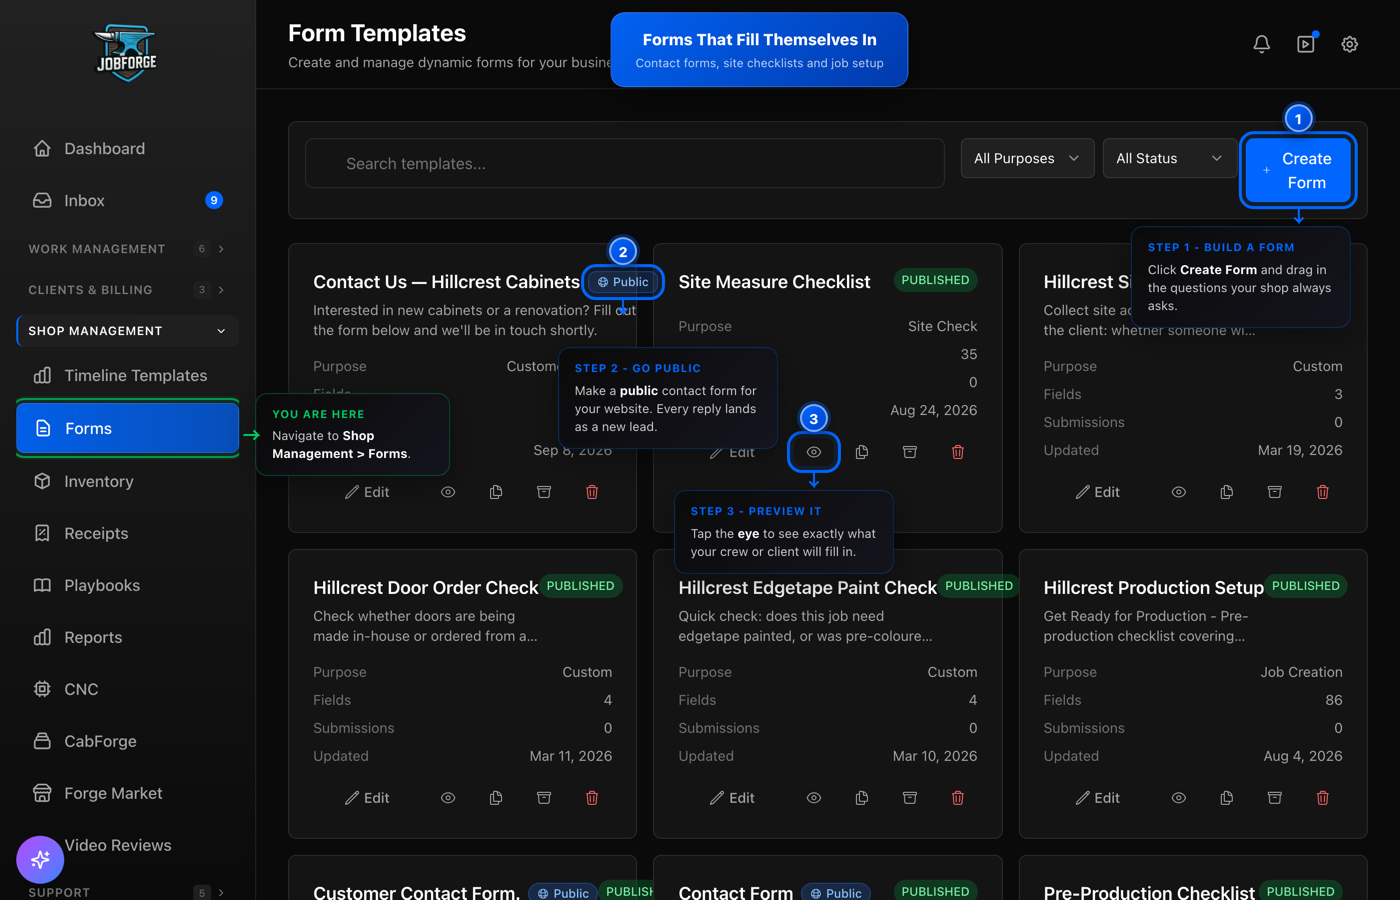Click the purple AI assistant sparkle button

click(40, 859)
